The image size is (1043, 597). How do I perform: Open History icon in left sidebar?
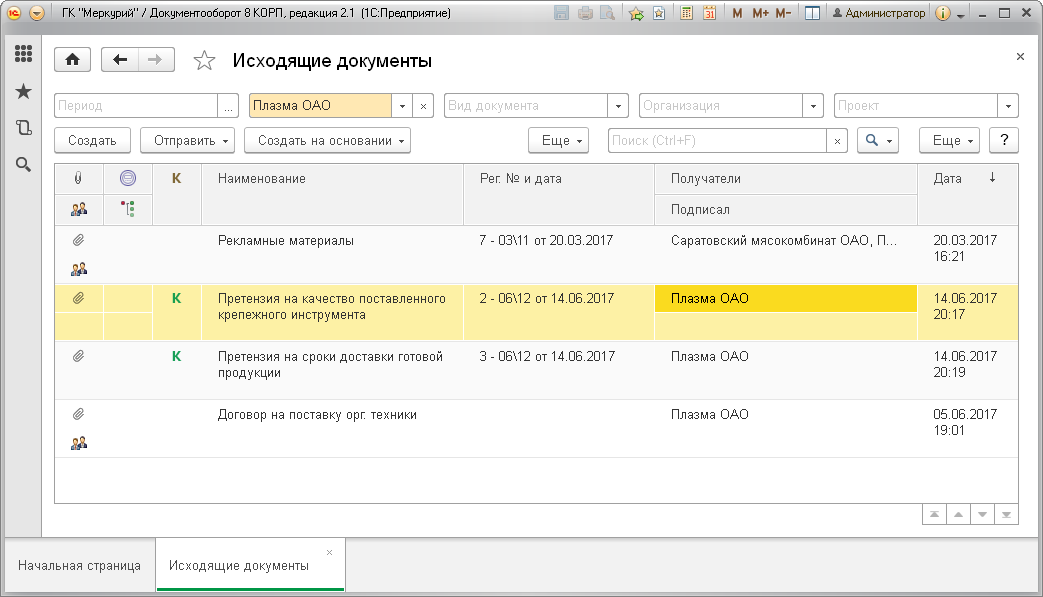coord(23,128)
